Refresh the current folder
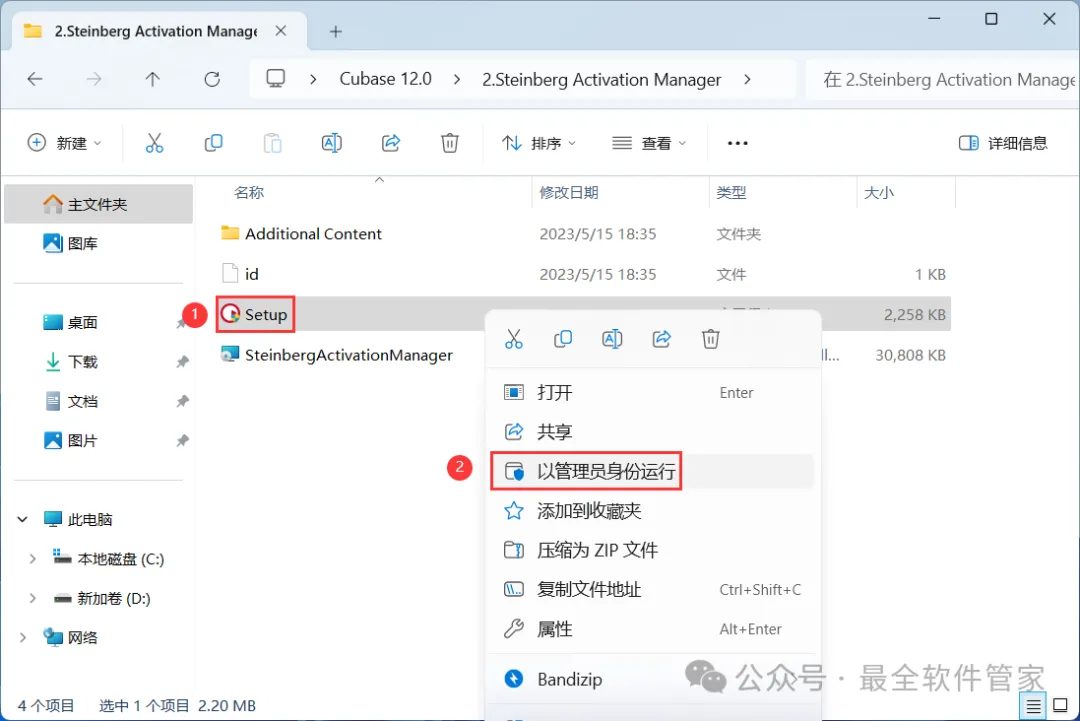1080x721 pixels. [212, 79]
